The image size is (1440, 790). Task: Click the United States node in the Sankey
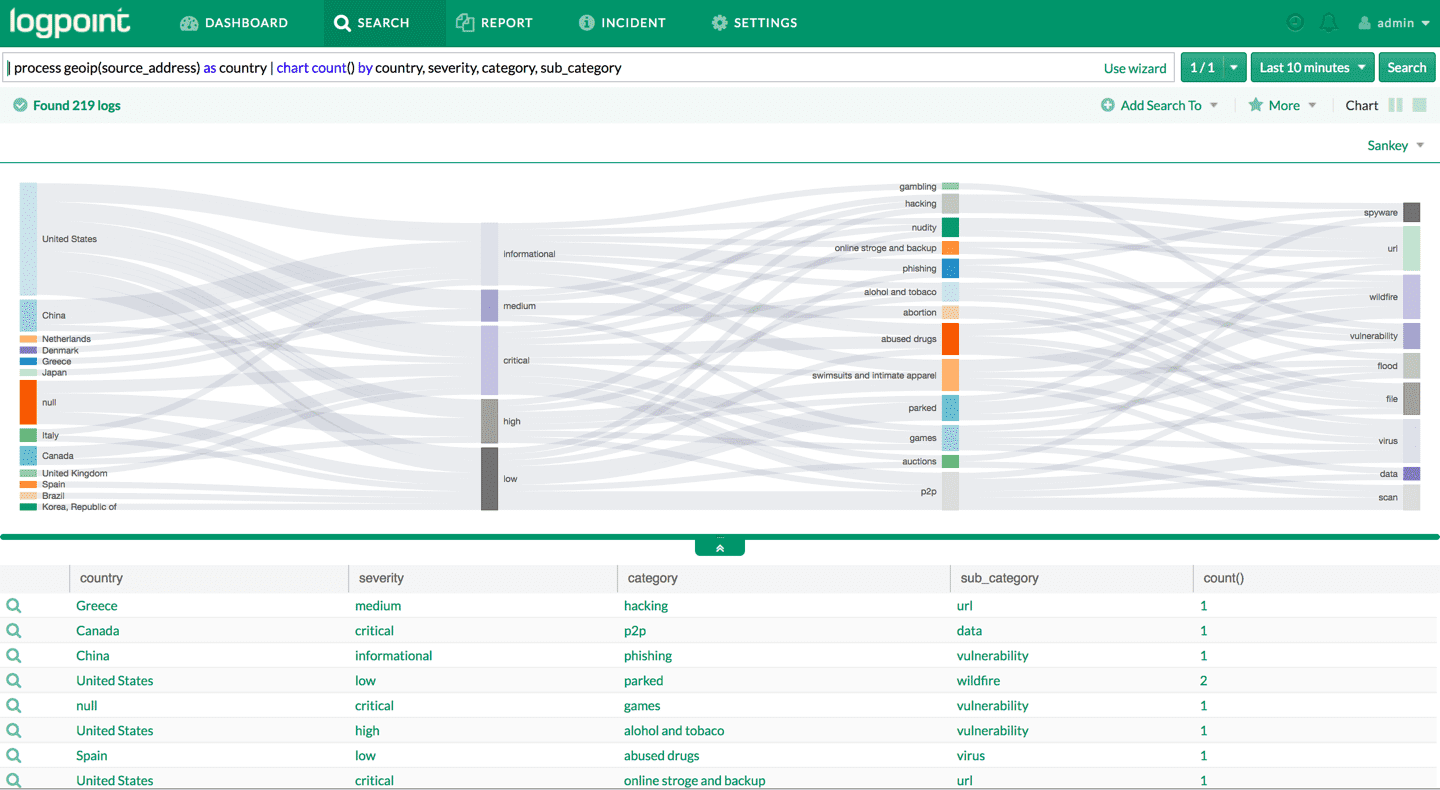[x=28, y=239]
